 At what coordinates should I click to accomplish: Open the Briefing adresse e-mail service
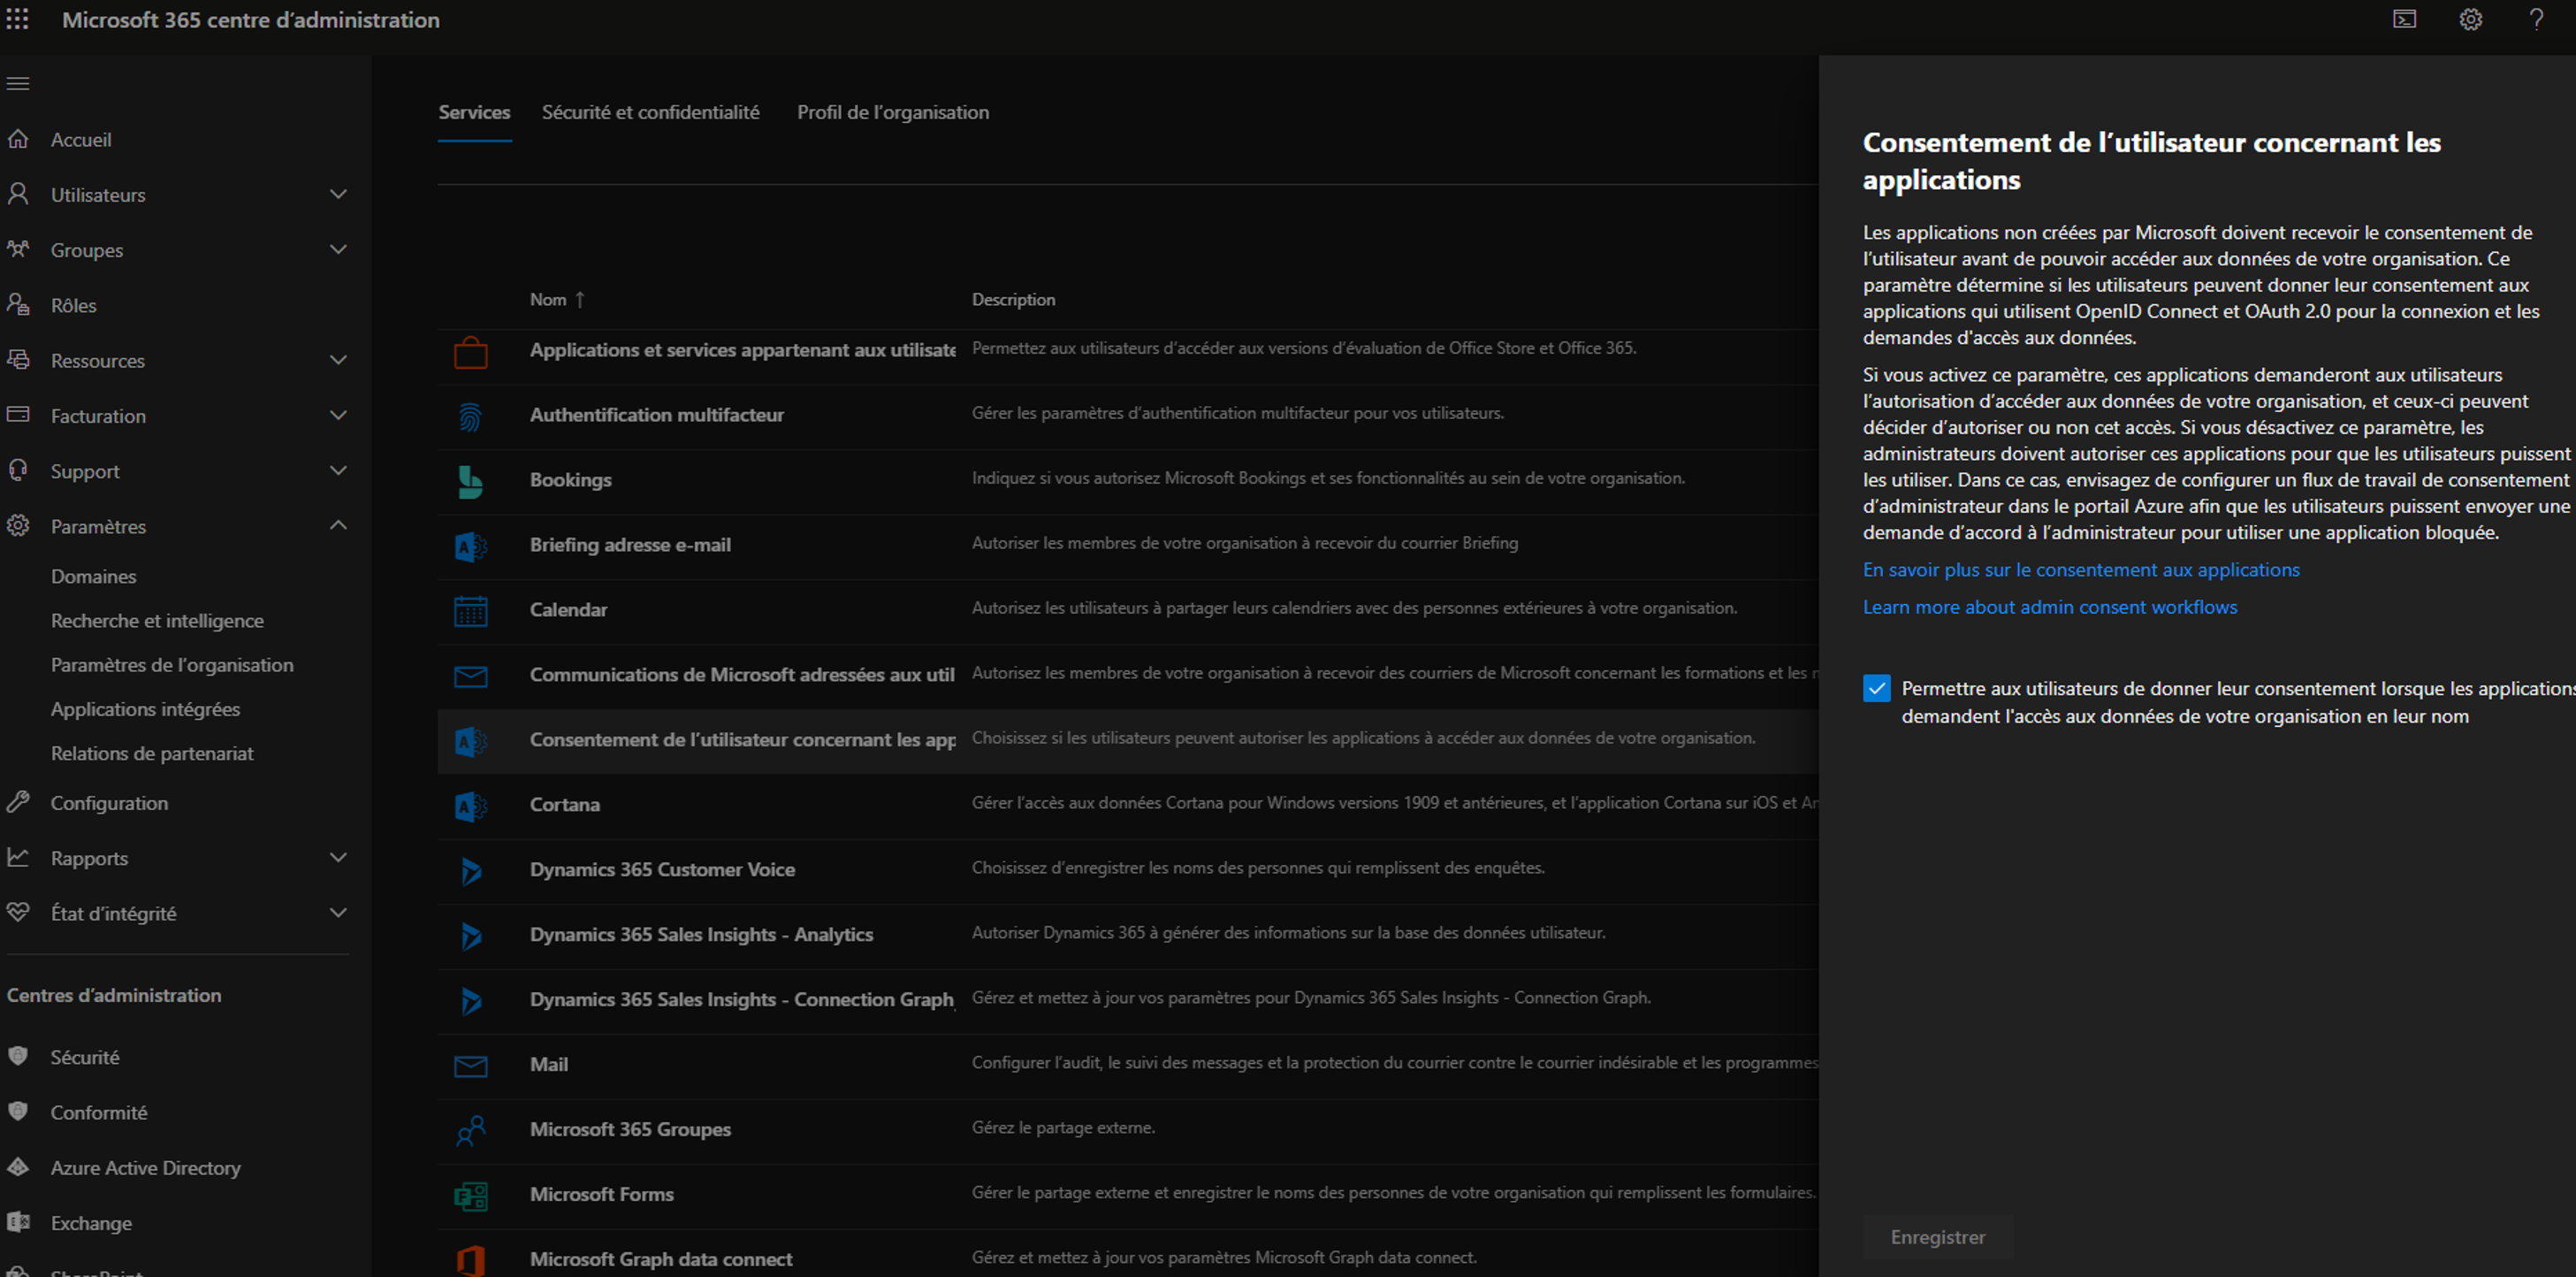click(x=1128, y=544)
